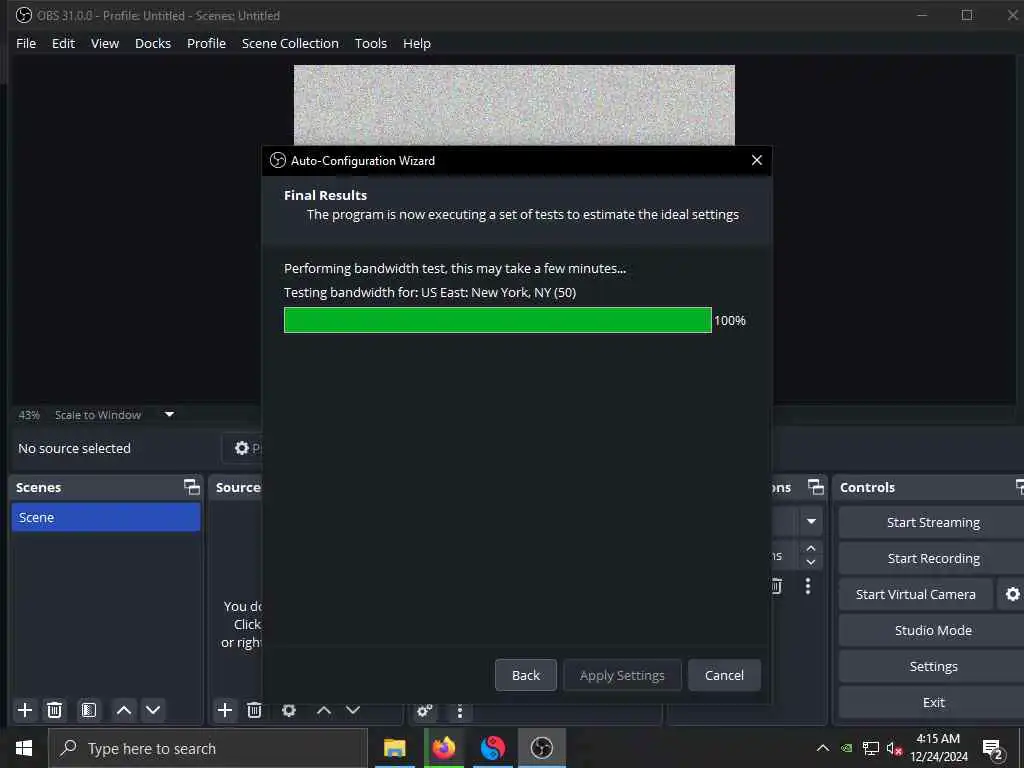
Task: Remove source with trash icon in Sources
Action: coord(255,710)
